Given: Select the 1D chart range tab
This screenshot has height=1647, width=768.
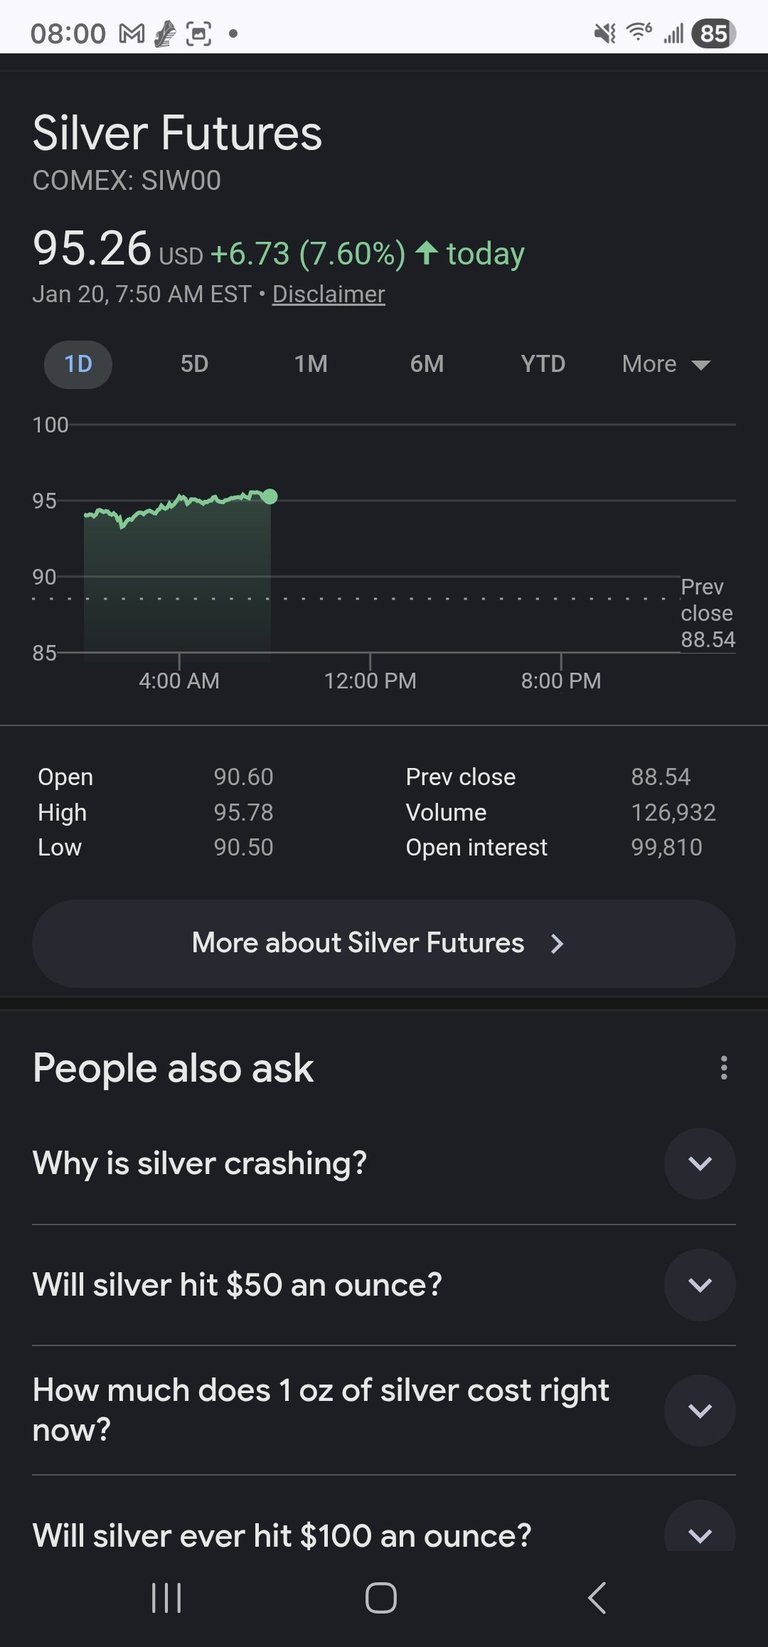Looking at the screenshot, I should click(78, 364).
